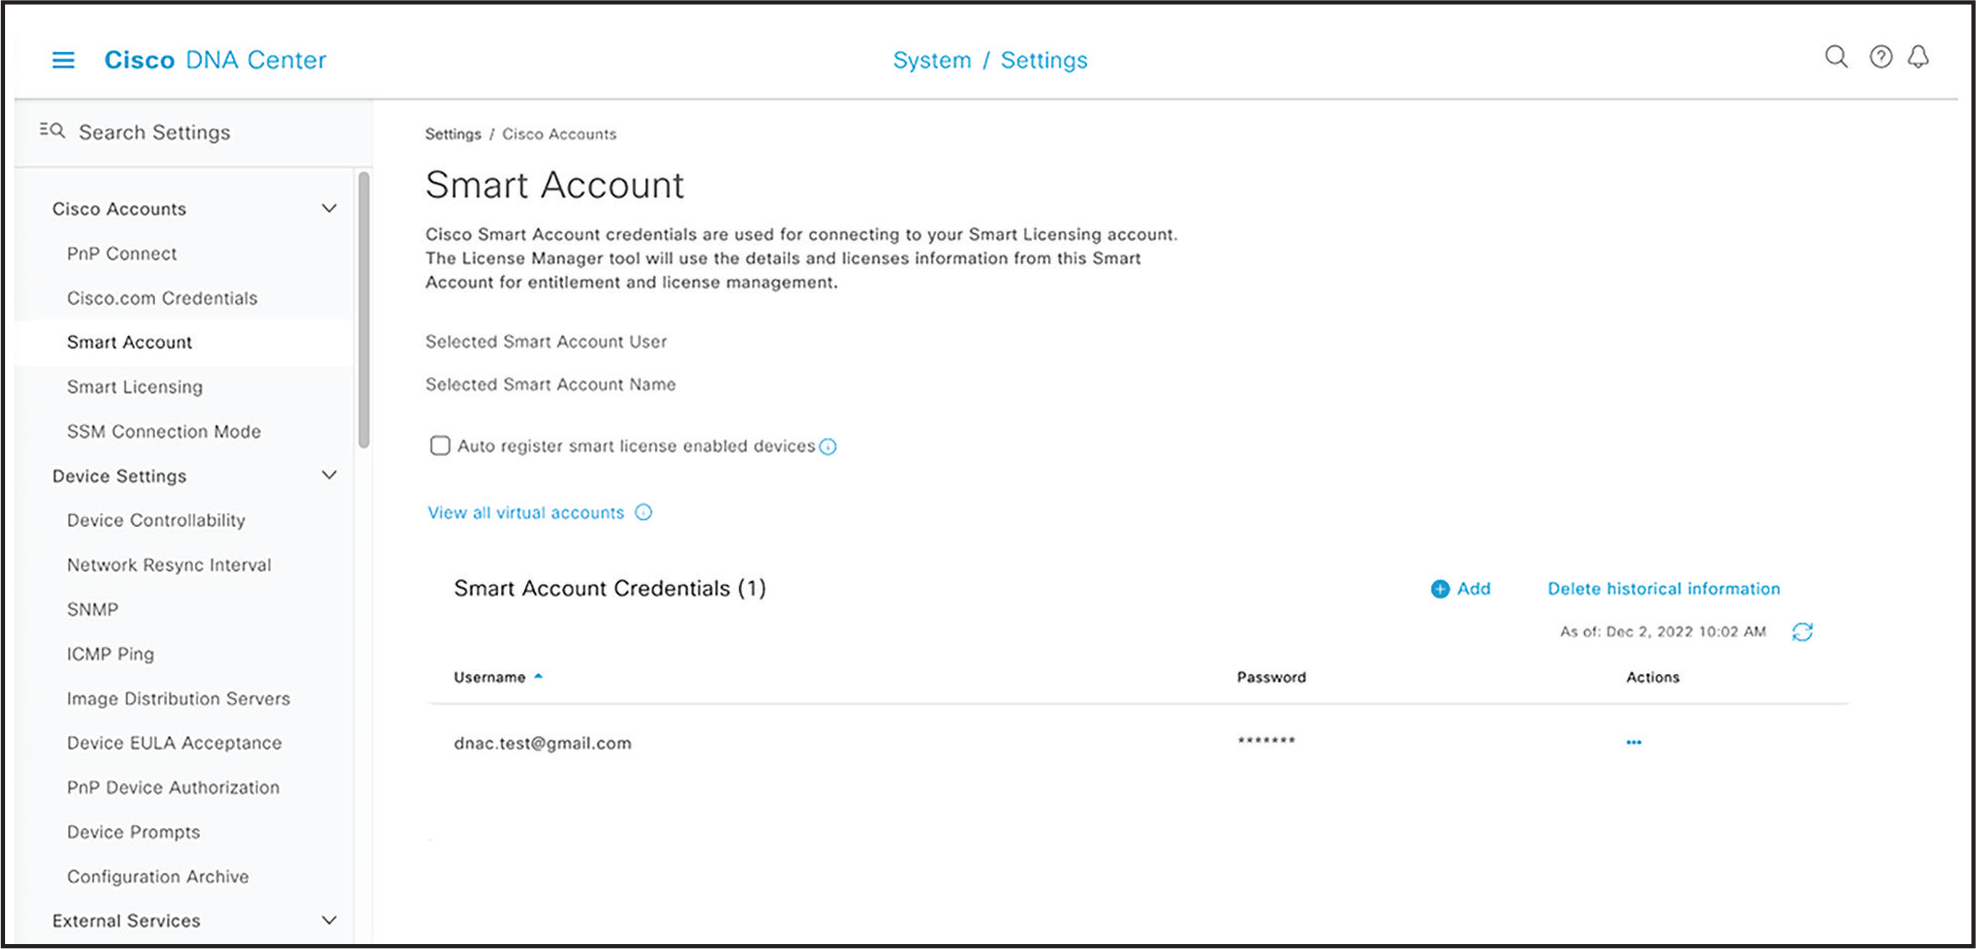
Task: Click the sidebar vertical scrollbar thumb
Action: [364, 310]
